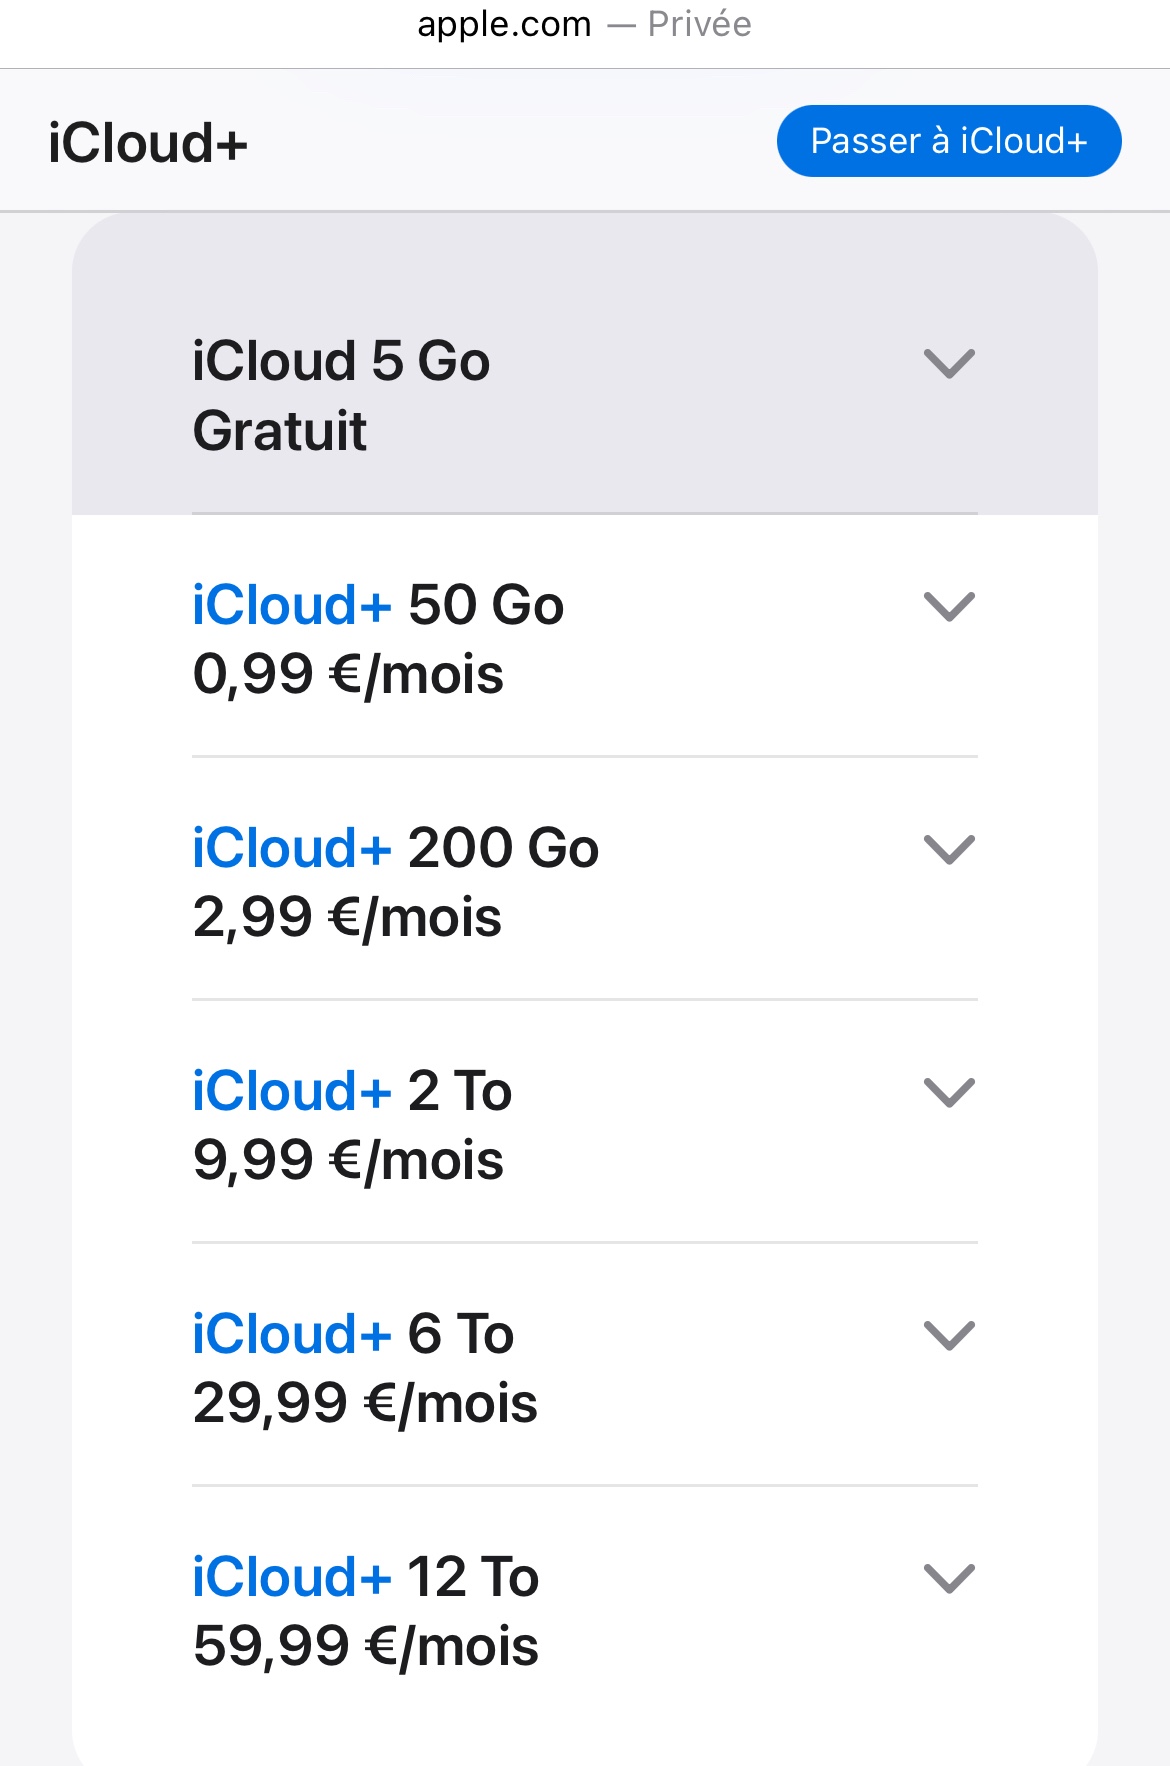Tap the Passer à iCloud+ button
The image size is (1170, 1766).
[948, 141]
